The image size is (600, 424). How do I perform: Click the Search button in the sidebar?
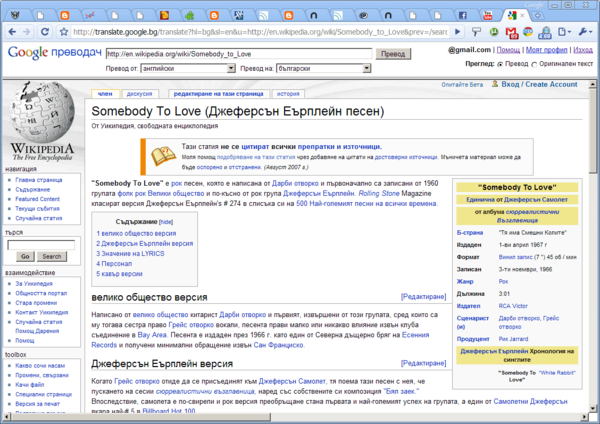52,256
